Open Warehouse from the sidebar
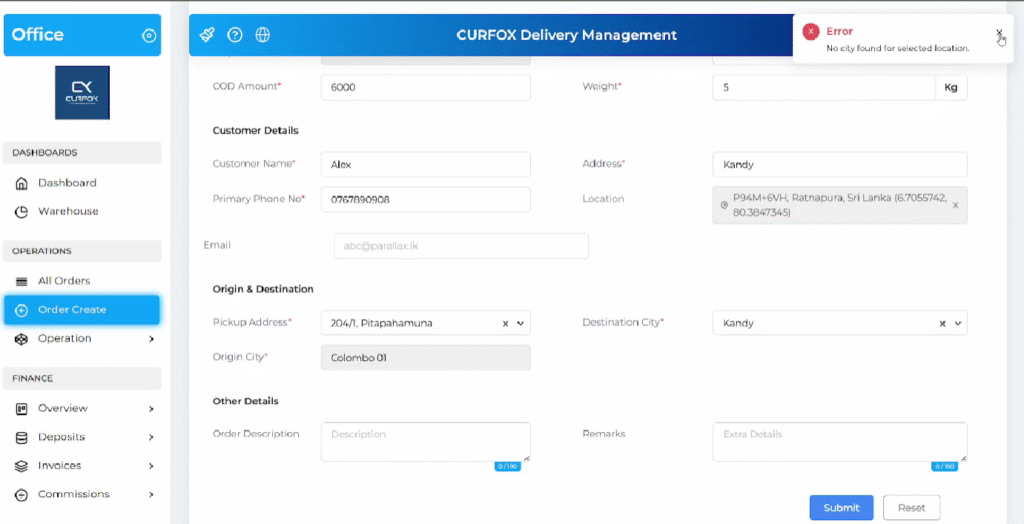This screenshot has width=1024, height=524. tap(68, 212)
